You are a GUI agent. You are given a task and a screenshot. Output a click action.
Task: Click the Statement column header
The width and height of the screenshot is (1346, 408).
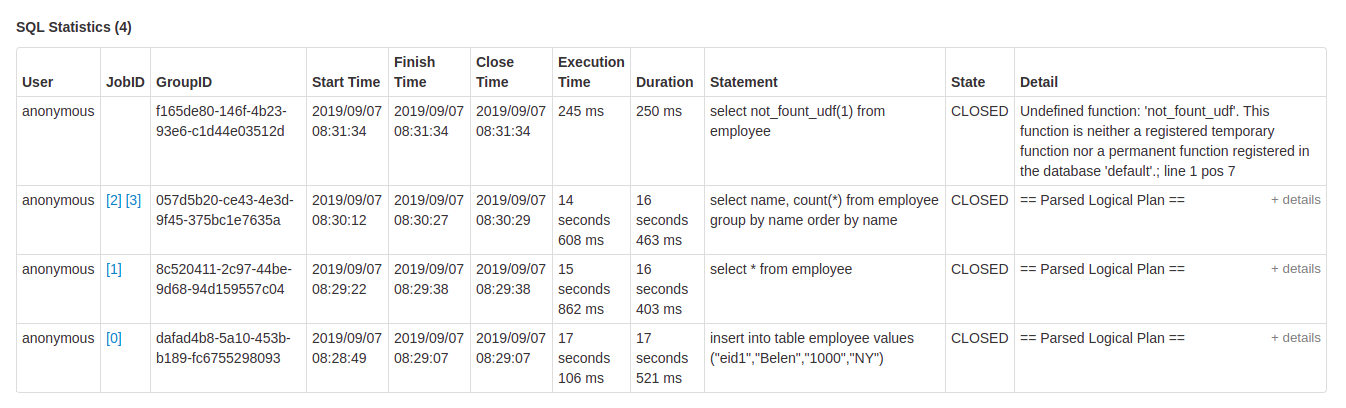743,82
